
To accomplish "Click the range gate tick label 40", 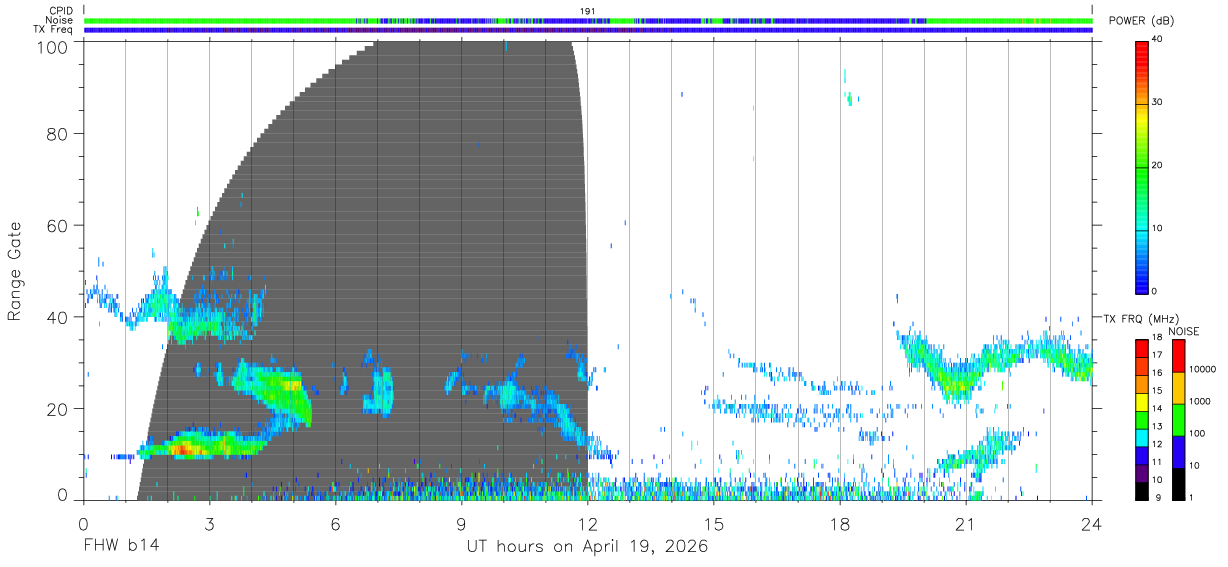I will (x=56, y=317).
